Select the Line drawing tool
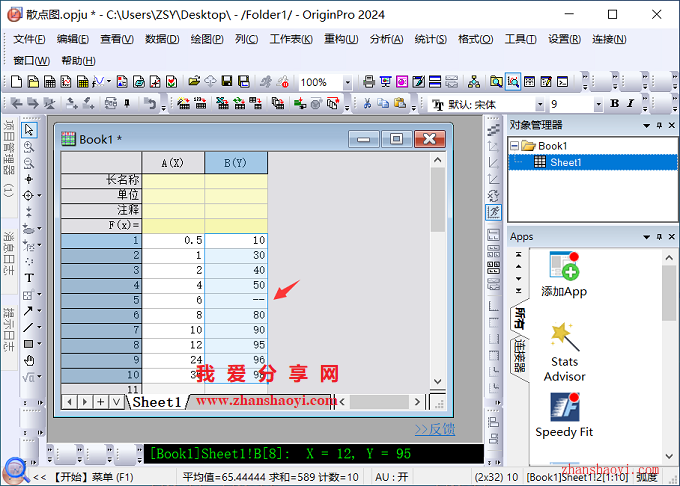Image resolution: width=680 pixels, height=486 pixels. click(28, 327)
